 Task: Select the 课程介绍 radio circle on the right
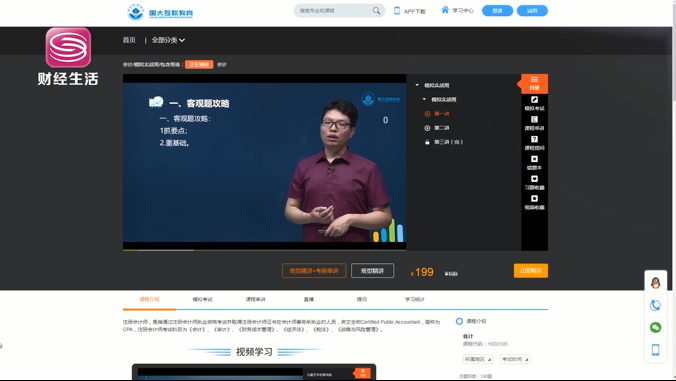tap(459, 321)
